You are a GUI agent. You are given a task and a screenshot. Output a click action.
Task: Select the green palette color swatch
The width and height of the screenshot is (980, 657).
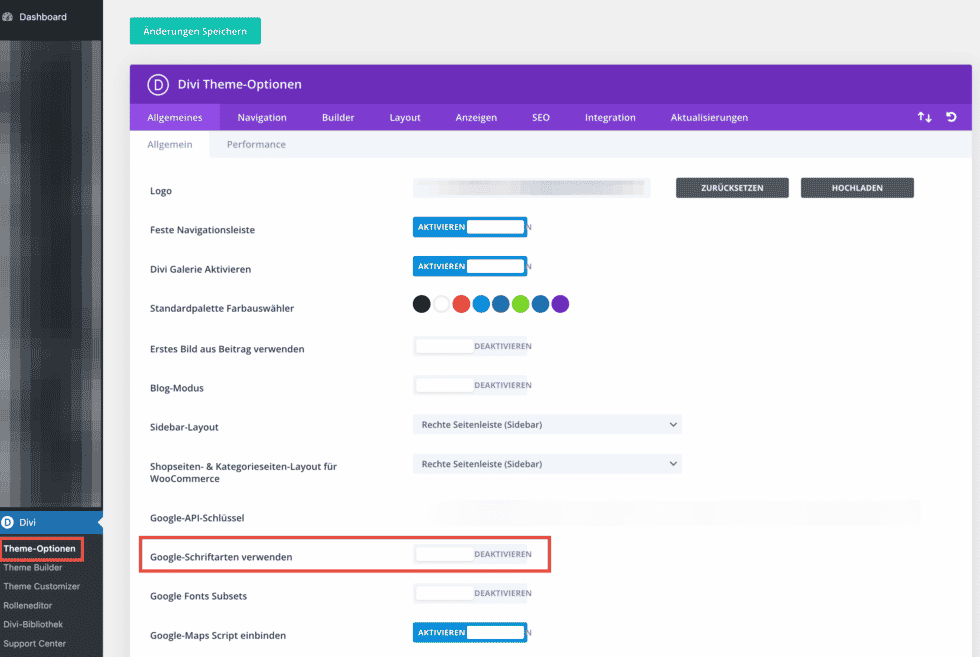[x=521, y=304]
